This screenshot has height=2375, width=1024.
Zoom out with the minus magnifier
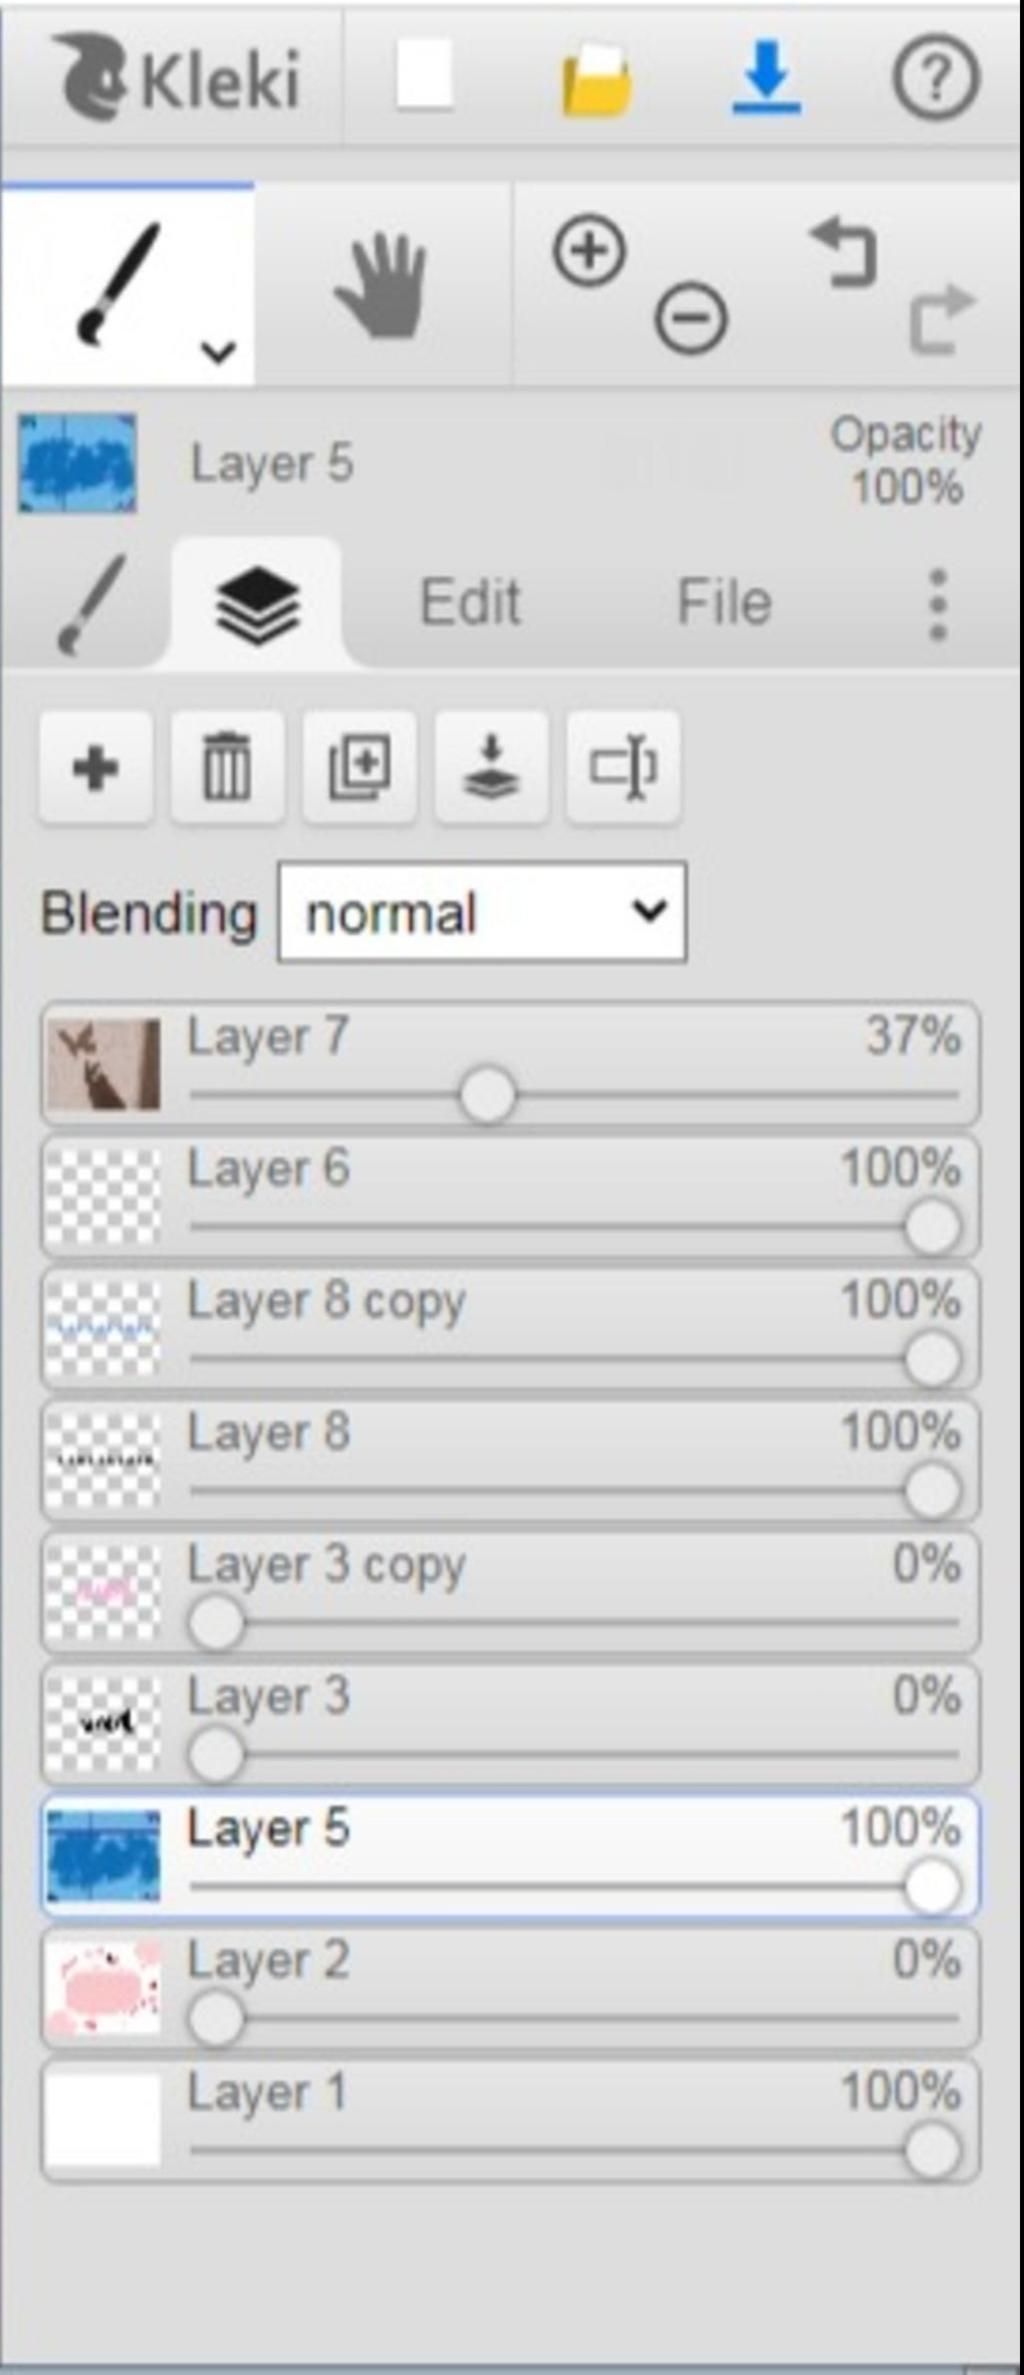pyautogui.click(x=690, y=319)
